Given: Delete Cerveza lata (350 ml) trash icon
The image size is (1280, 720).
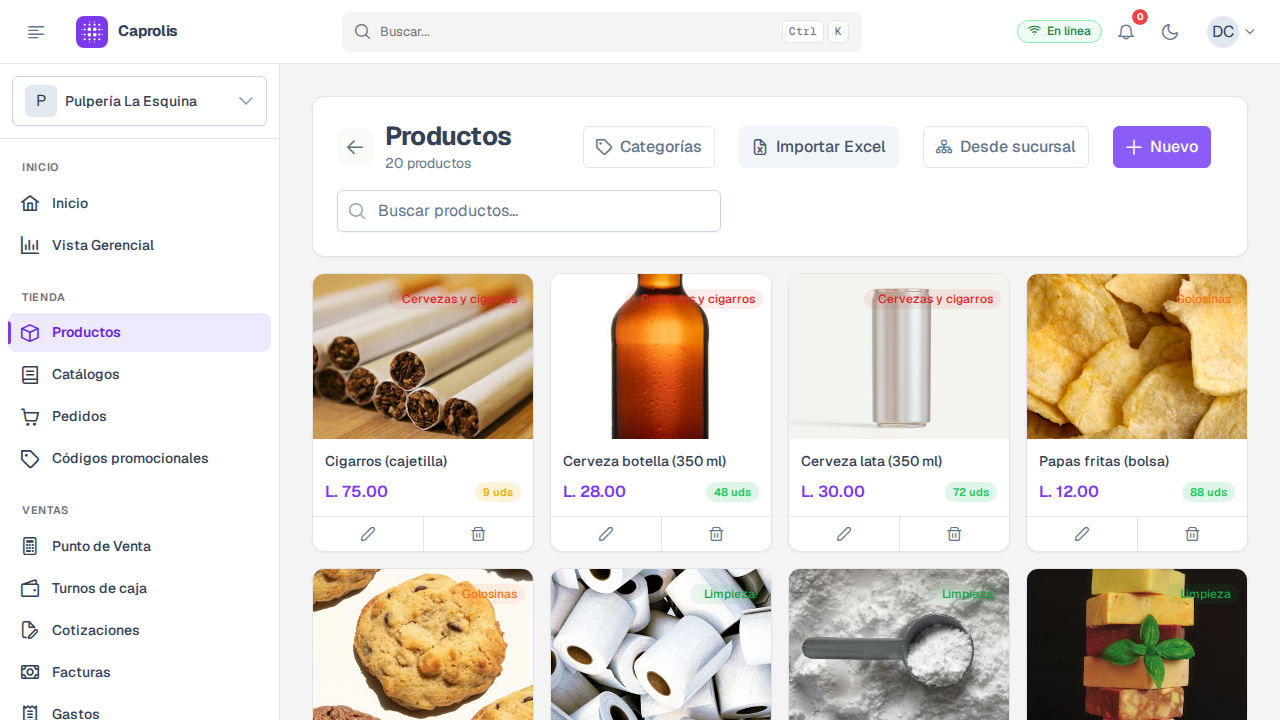Looking at the screenshot, I should 954,534.
